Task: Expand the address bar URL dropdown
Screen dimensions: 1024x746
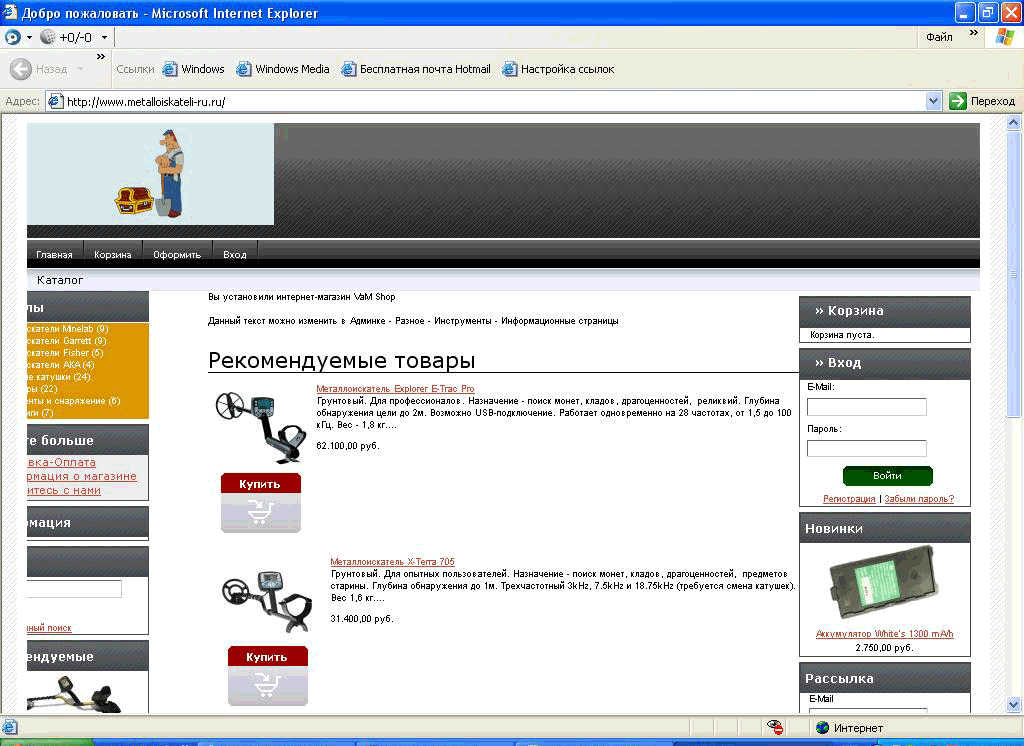Action: point(933,101)
